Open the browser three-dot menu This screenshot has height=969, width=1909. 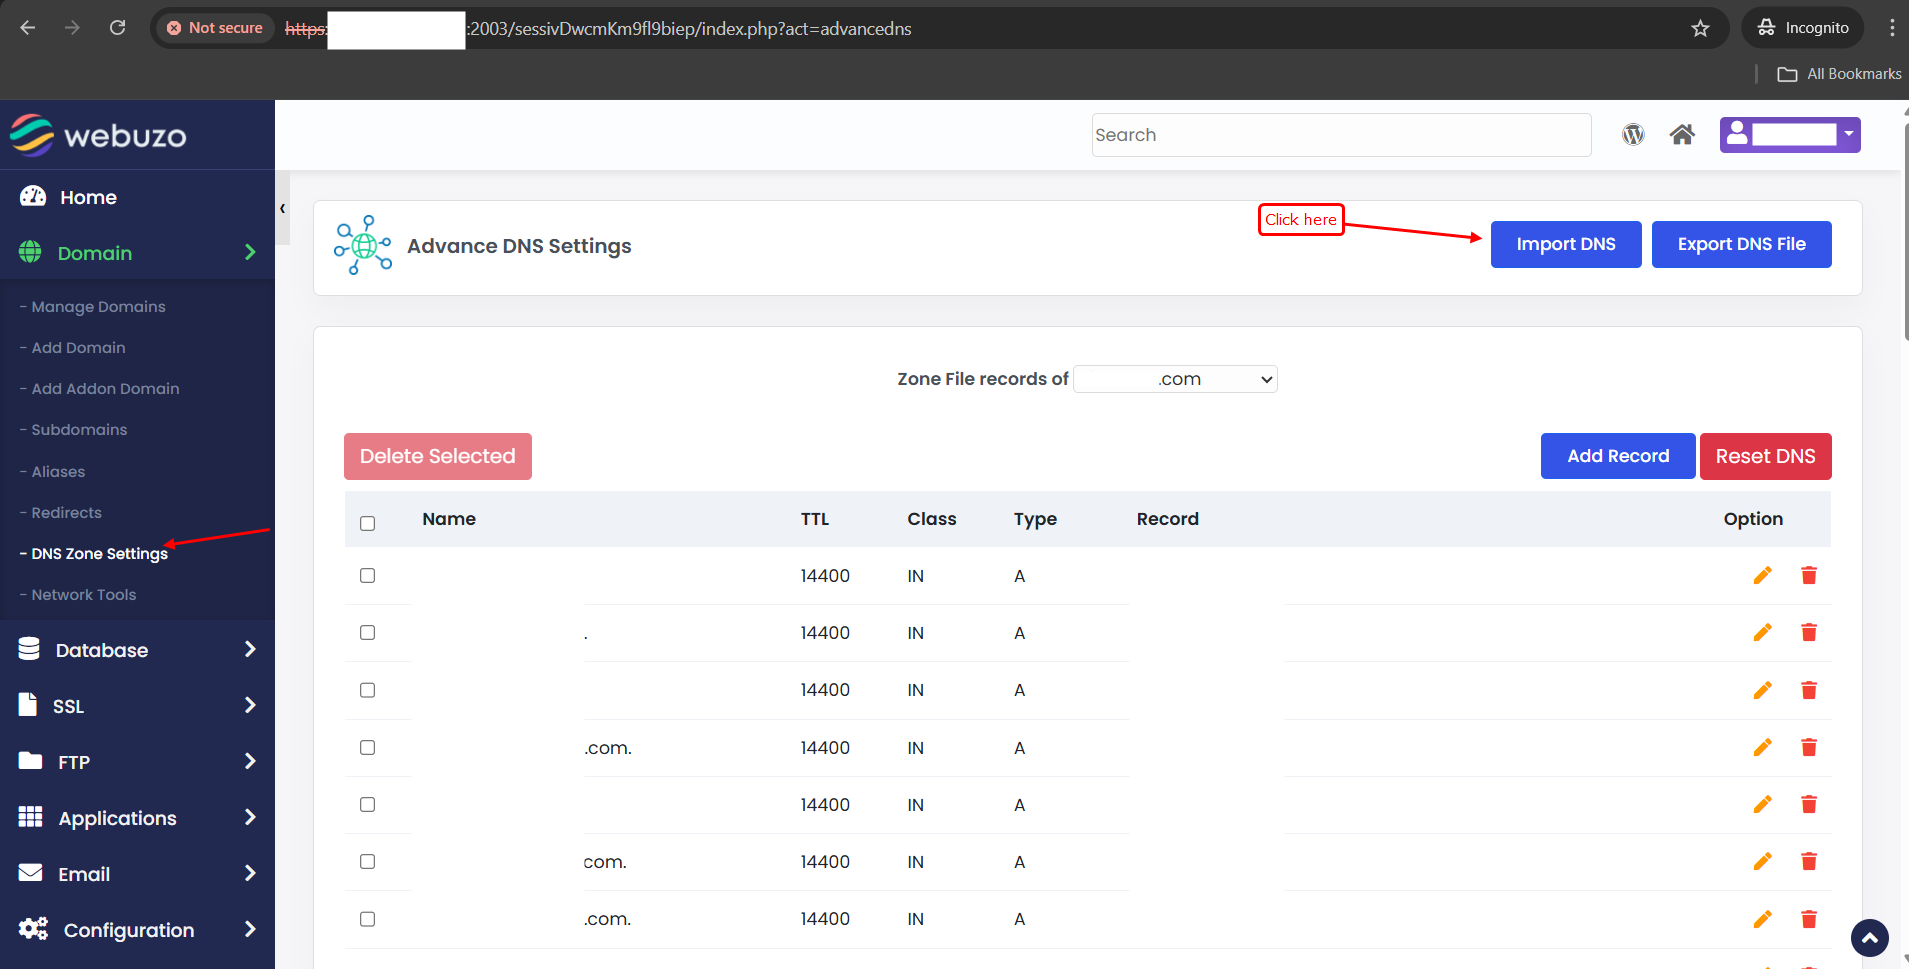click(x=1891, y=28)
